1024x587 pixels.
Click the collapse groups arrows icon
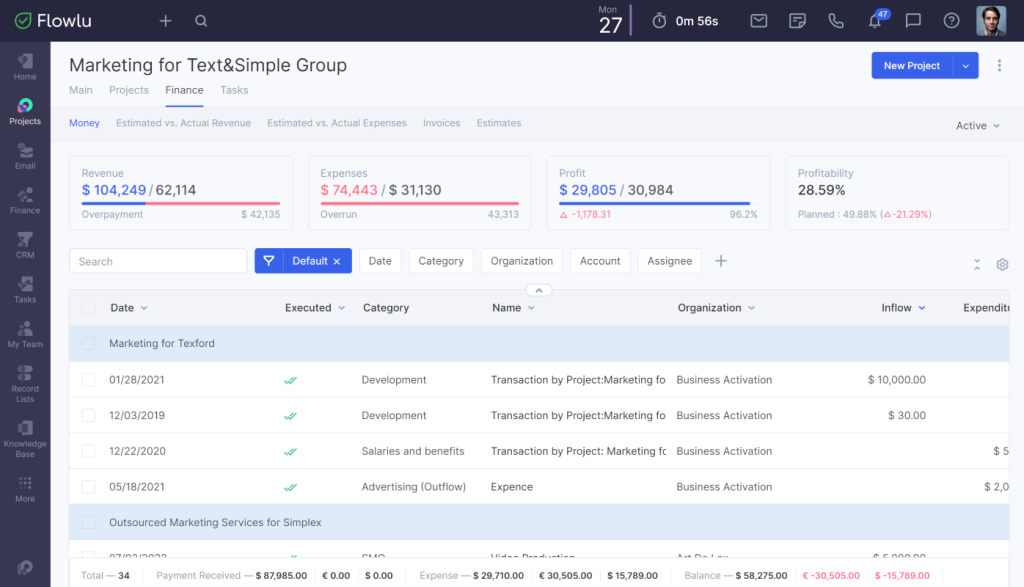point(977,264)
